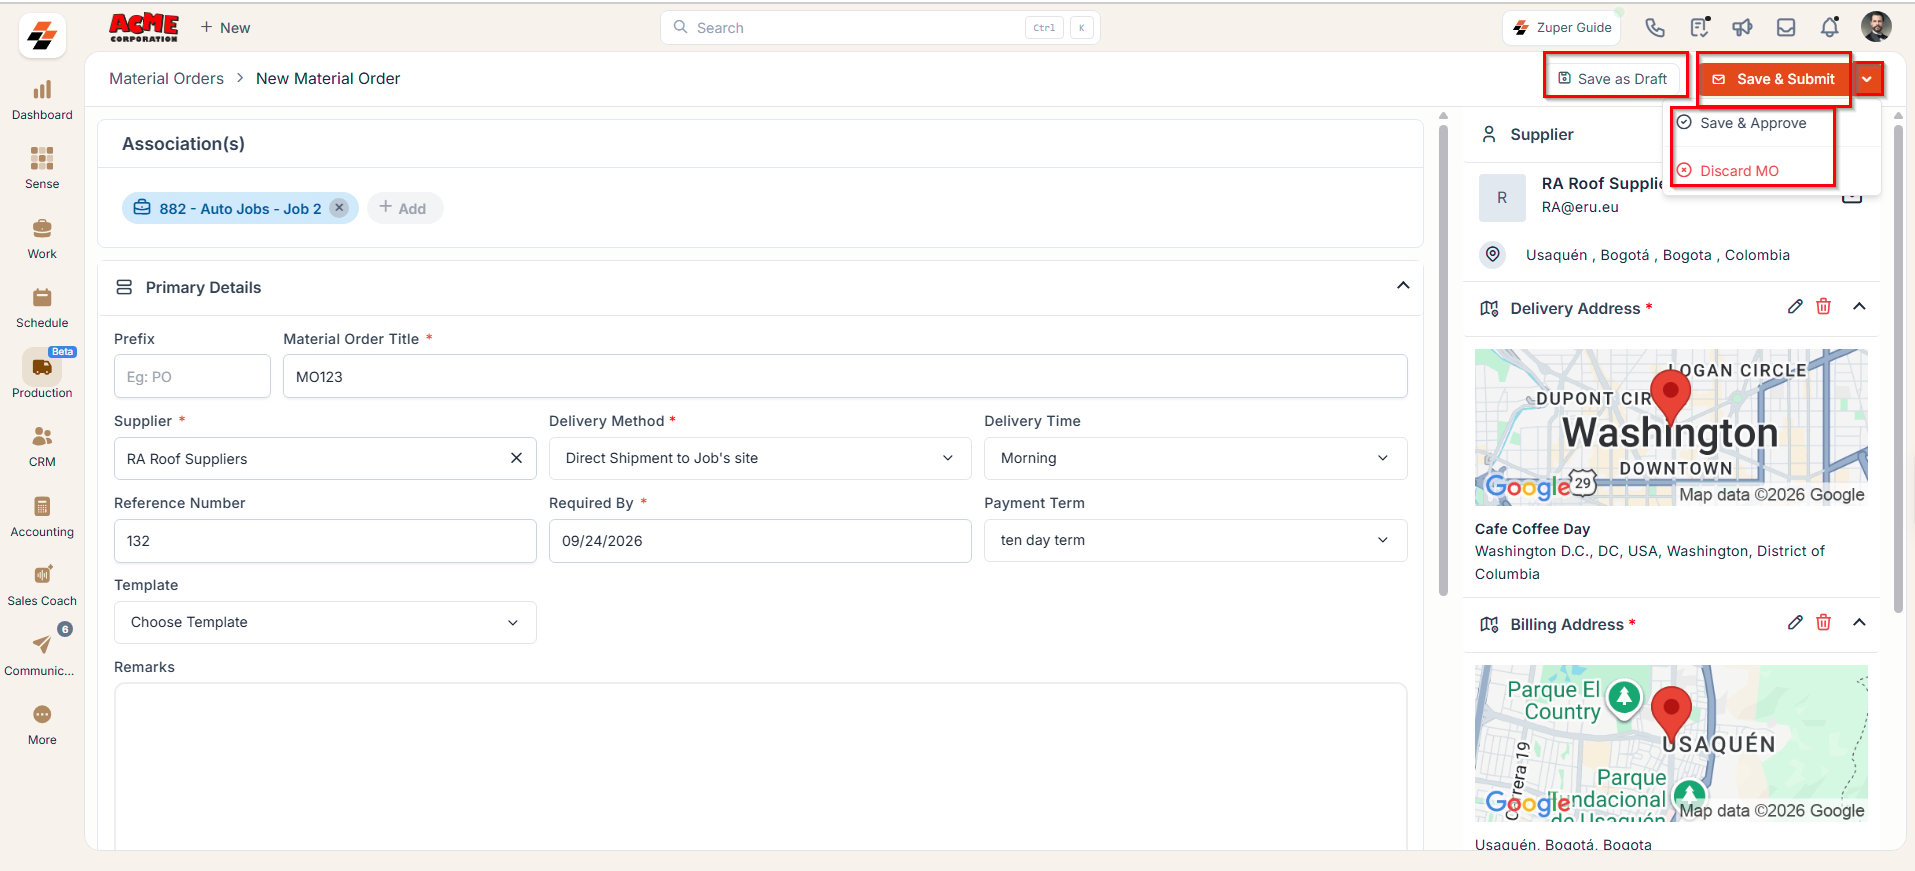Open the Choose Template dropdown
The height and width of the screenshot is (871, 1915).
click(x=325, y=622)
